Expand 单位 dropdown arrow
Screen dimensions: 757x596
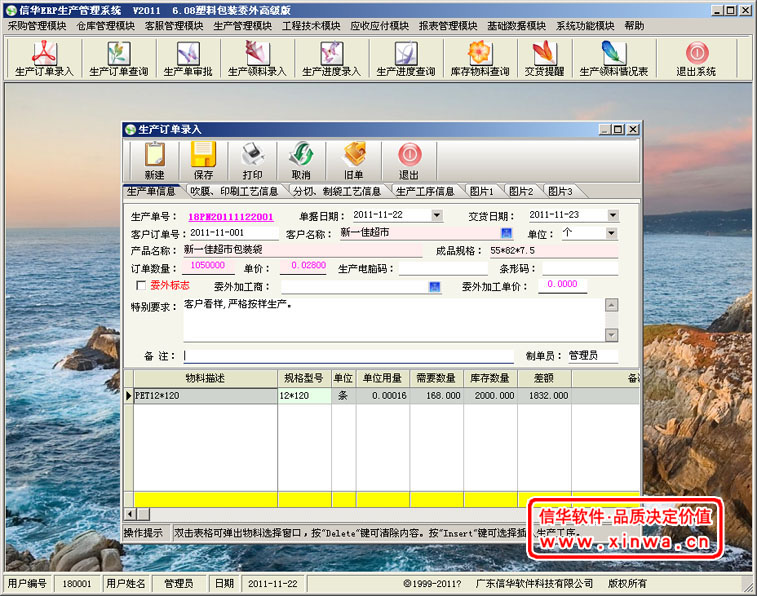tap(611, 234)
